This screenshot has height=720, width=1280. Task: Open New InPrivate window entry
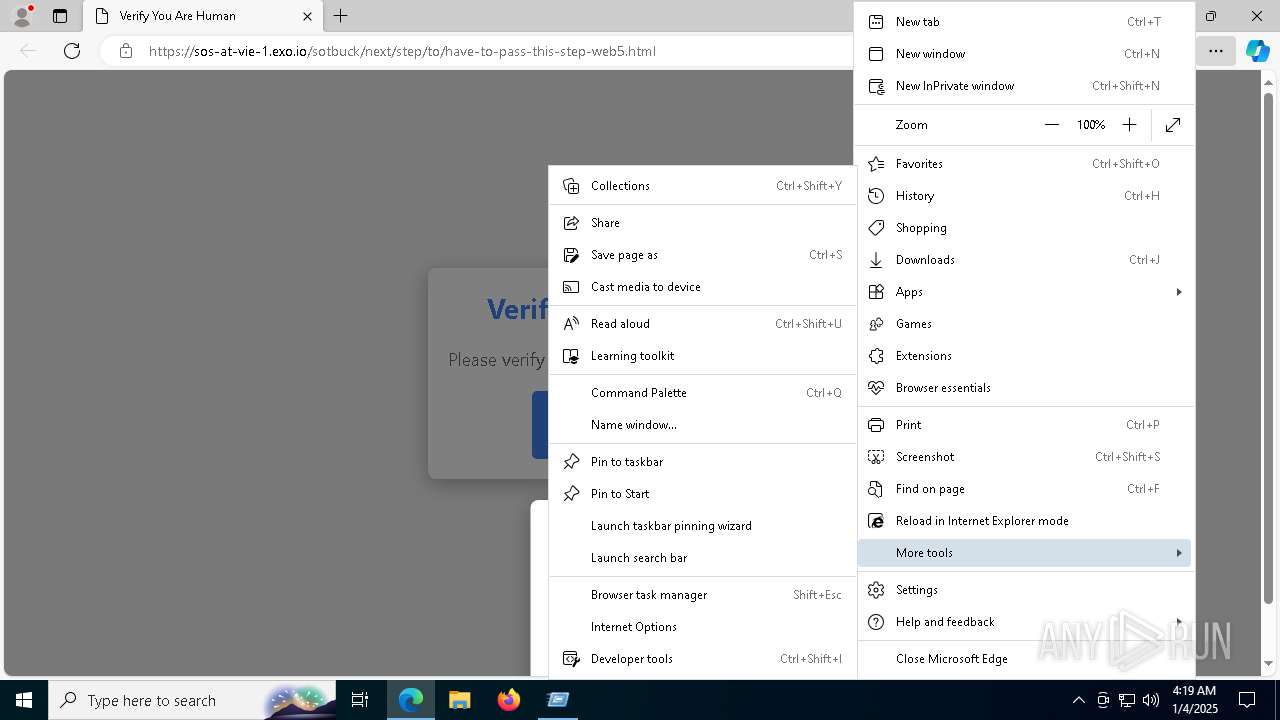click(x=1024, y=86)
